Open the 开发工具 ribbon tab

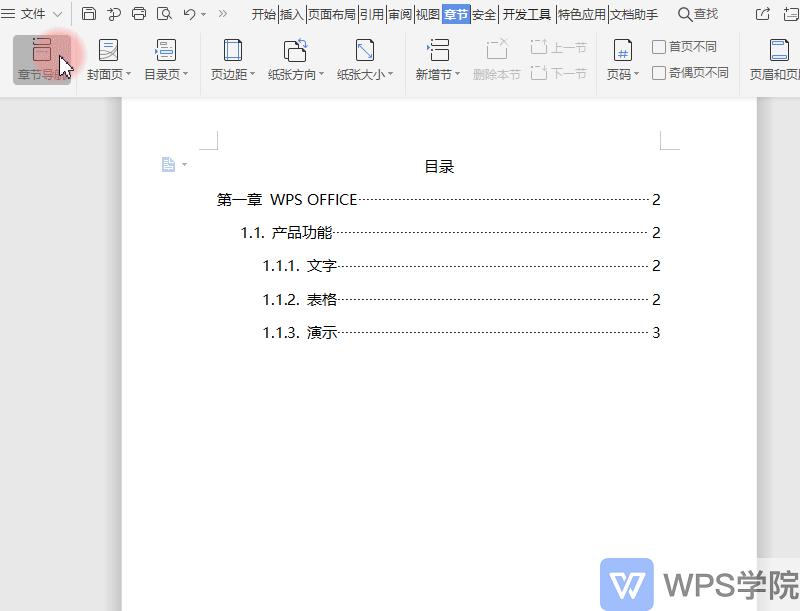click(x=524, y=14)
